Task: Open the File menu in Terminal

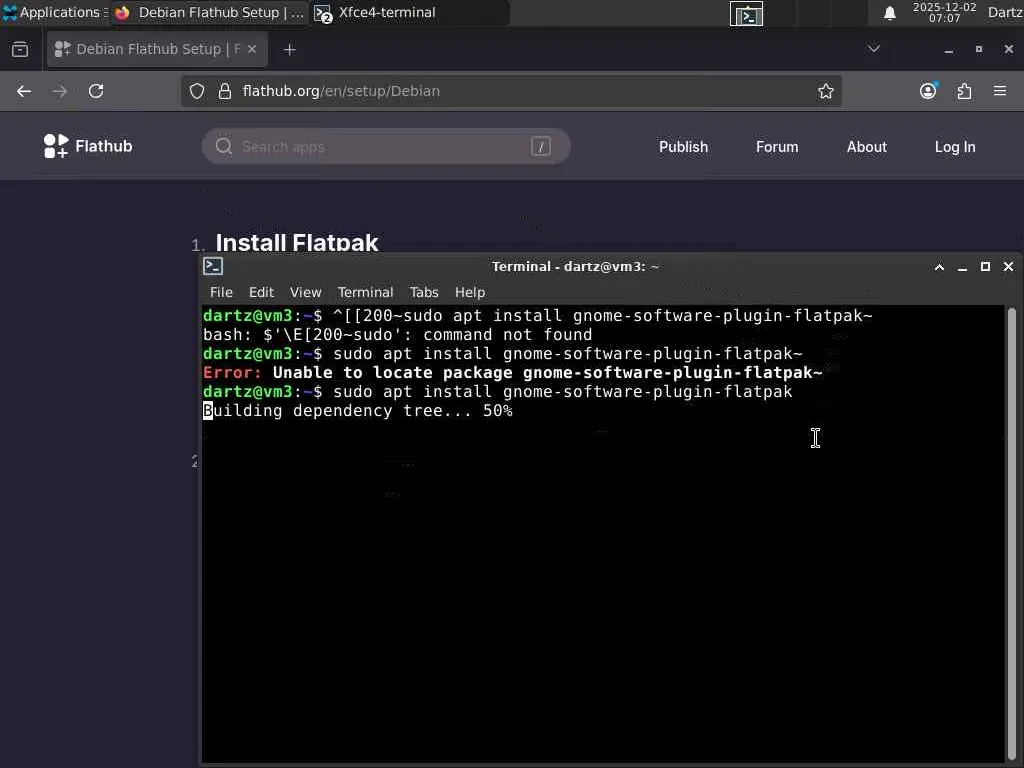Action: point(221,293)
